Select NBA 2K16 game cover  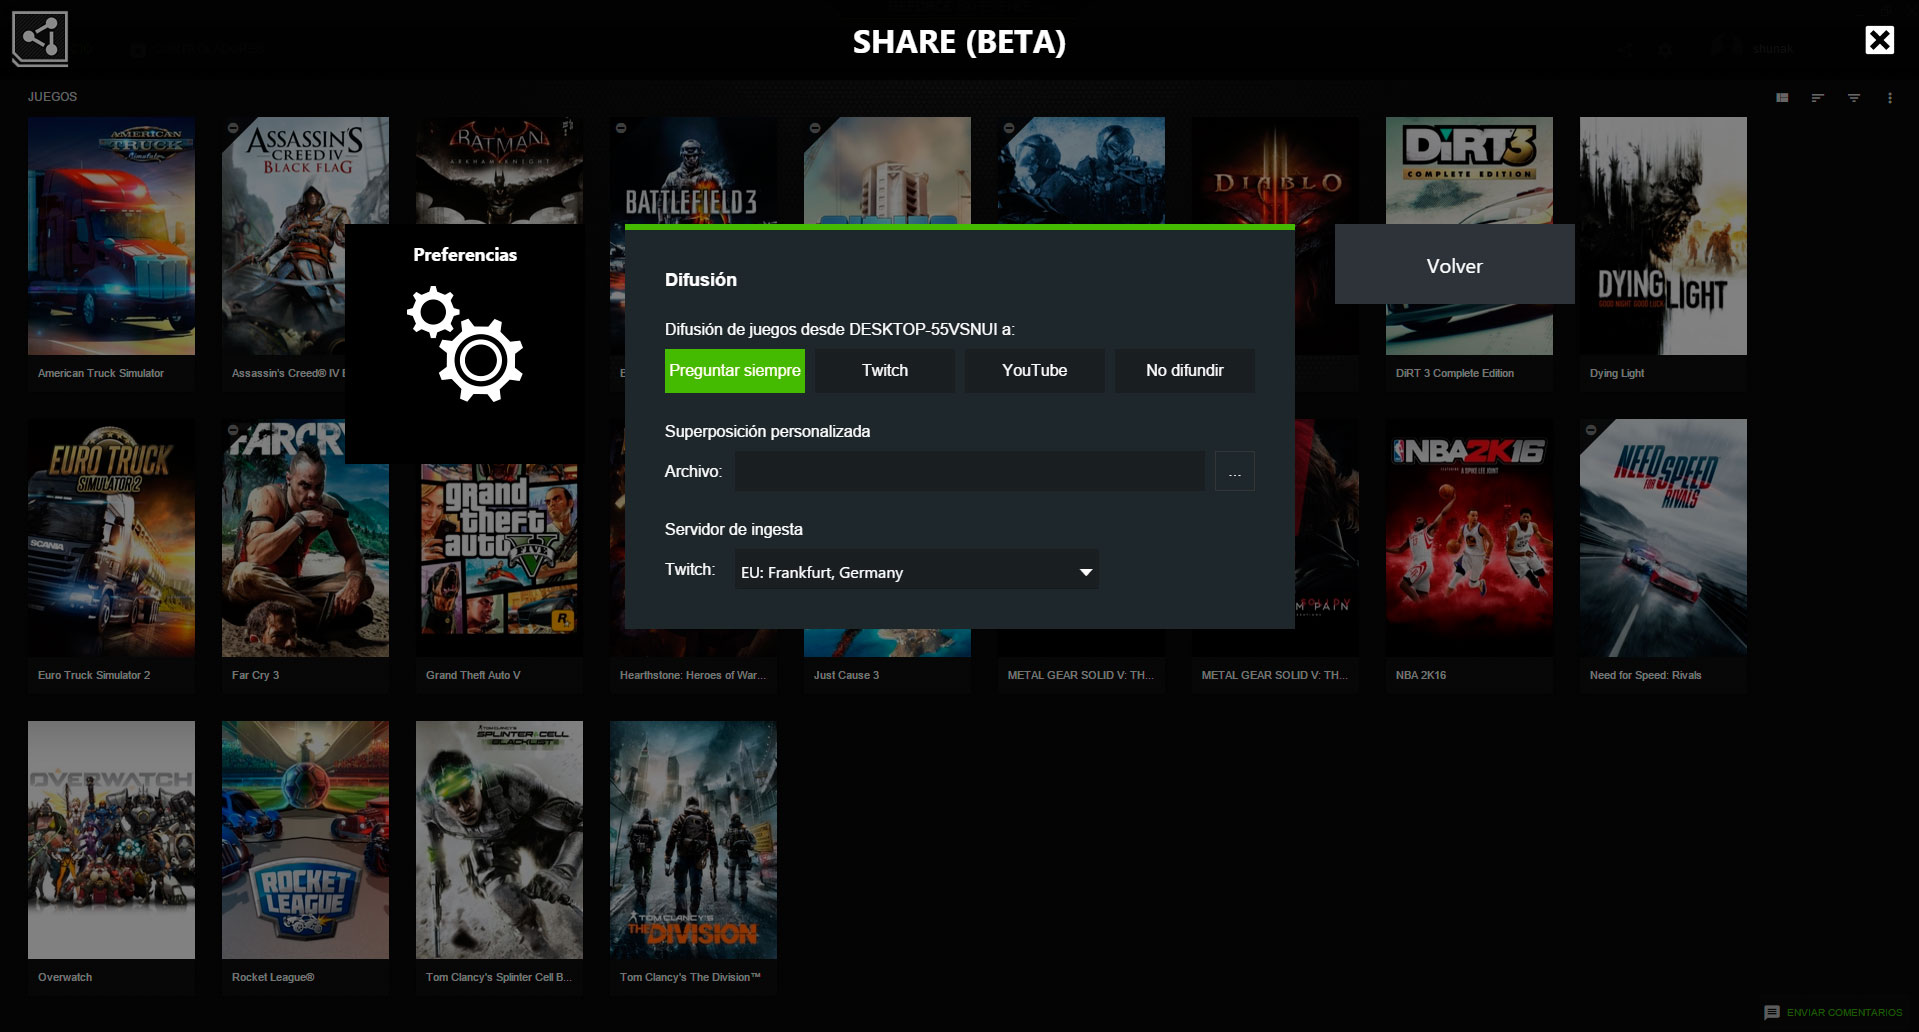coord(1469,538)
